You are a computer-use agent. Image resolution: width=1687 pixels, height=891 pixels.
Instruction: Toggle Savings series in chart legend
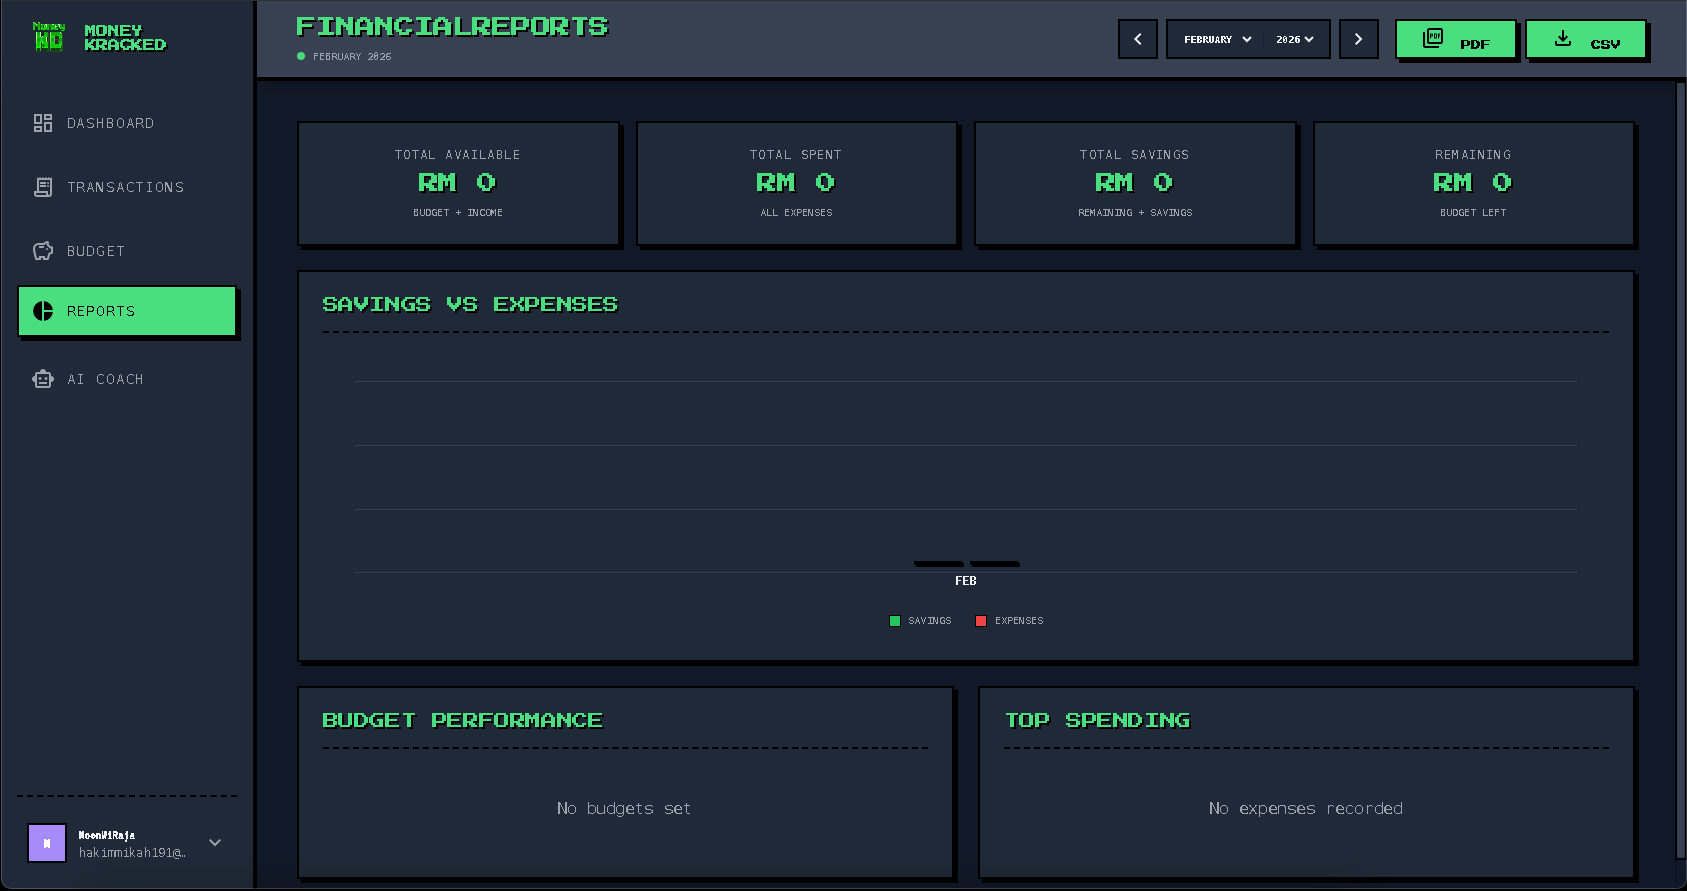(920, 621)
